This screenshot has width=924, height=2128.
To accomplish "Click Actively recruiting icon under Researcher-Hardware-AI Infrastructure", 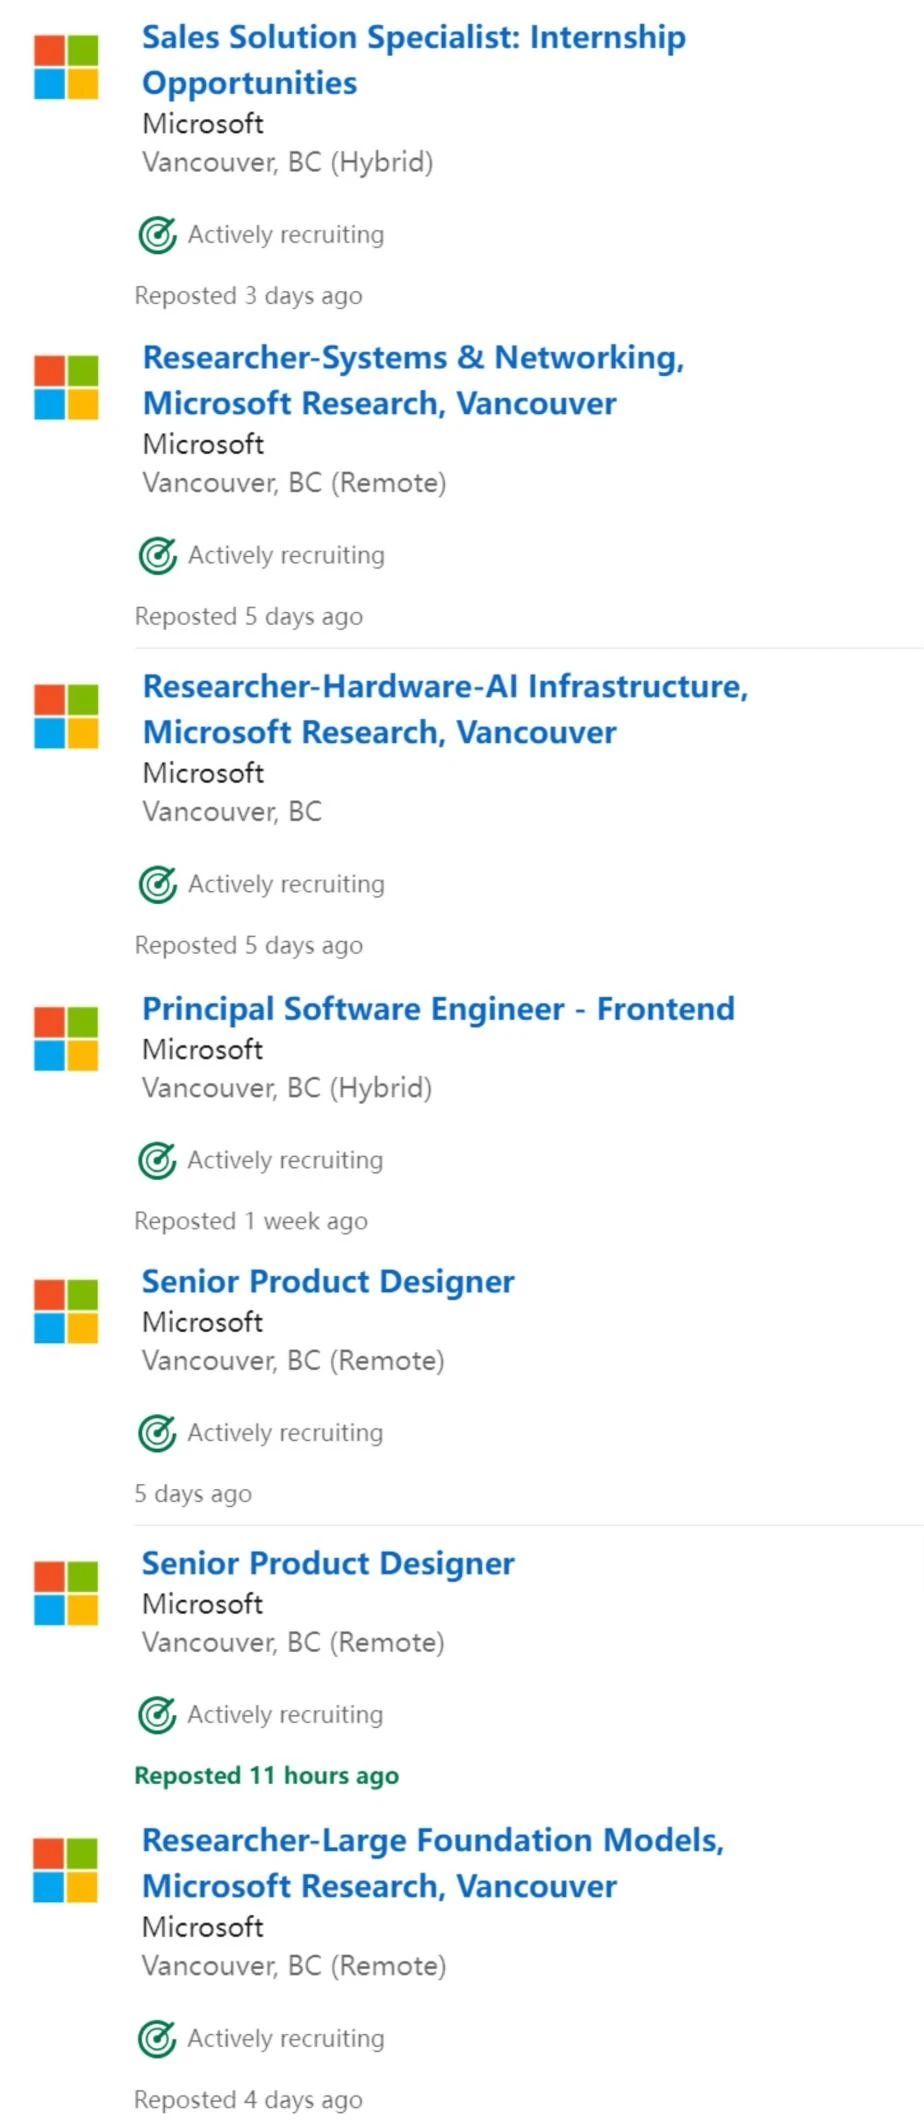I will (157, 885).
